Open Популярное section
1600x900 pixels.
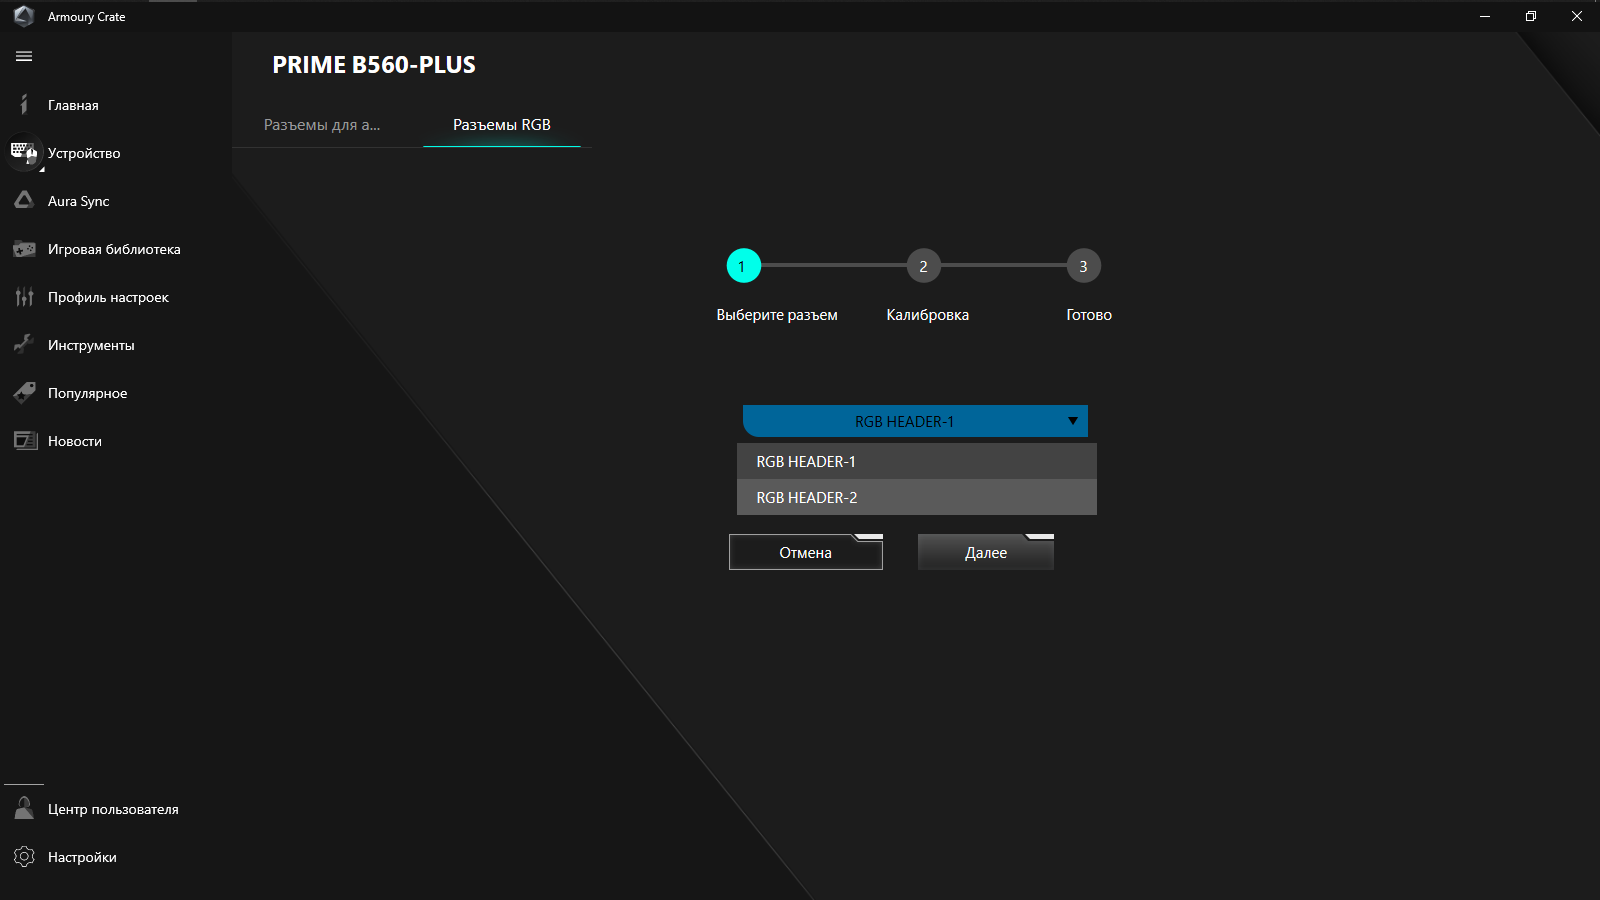[x=88, y=393]
